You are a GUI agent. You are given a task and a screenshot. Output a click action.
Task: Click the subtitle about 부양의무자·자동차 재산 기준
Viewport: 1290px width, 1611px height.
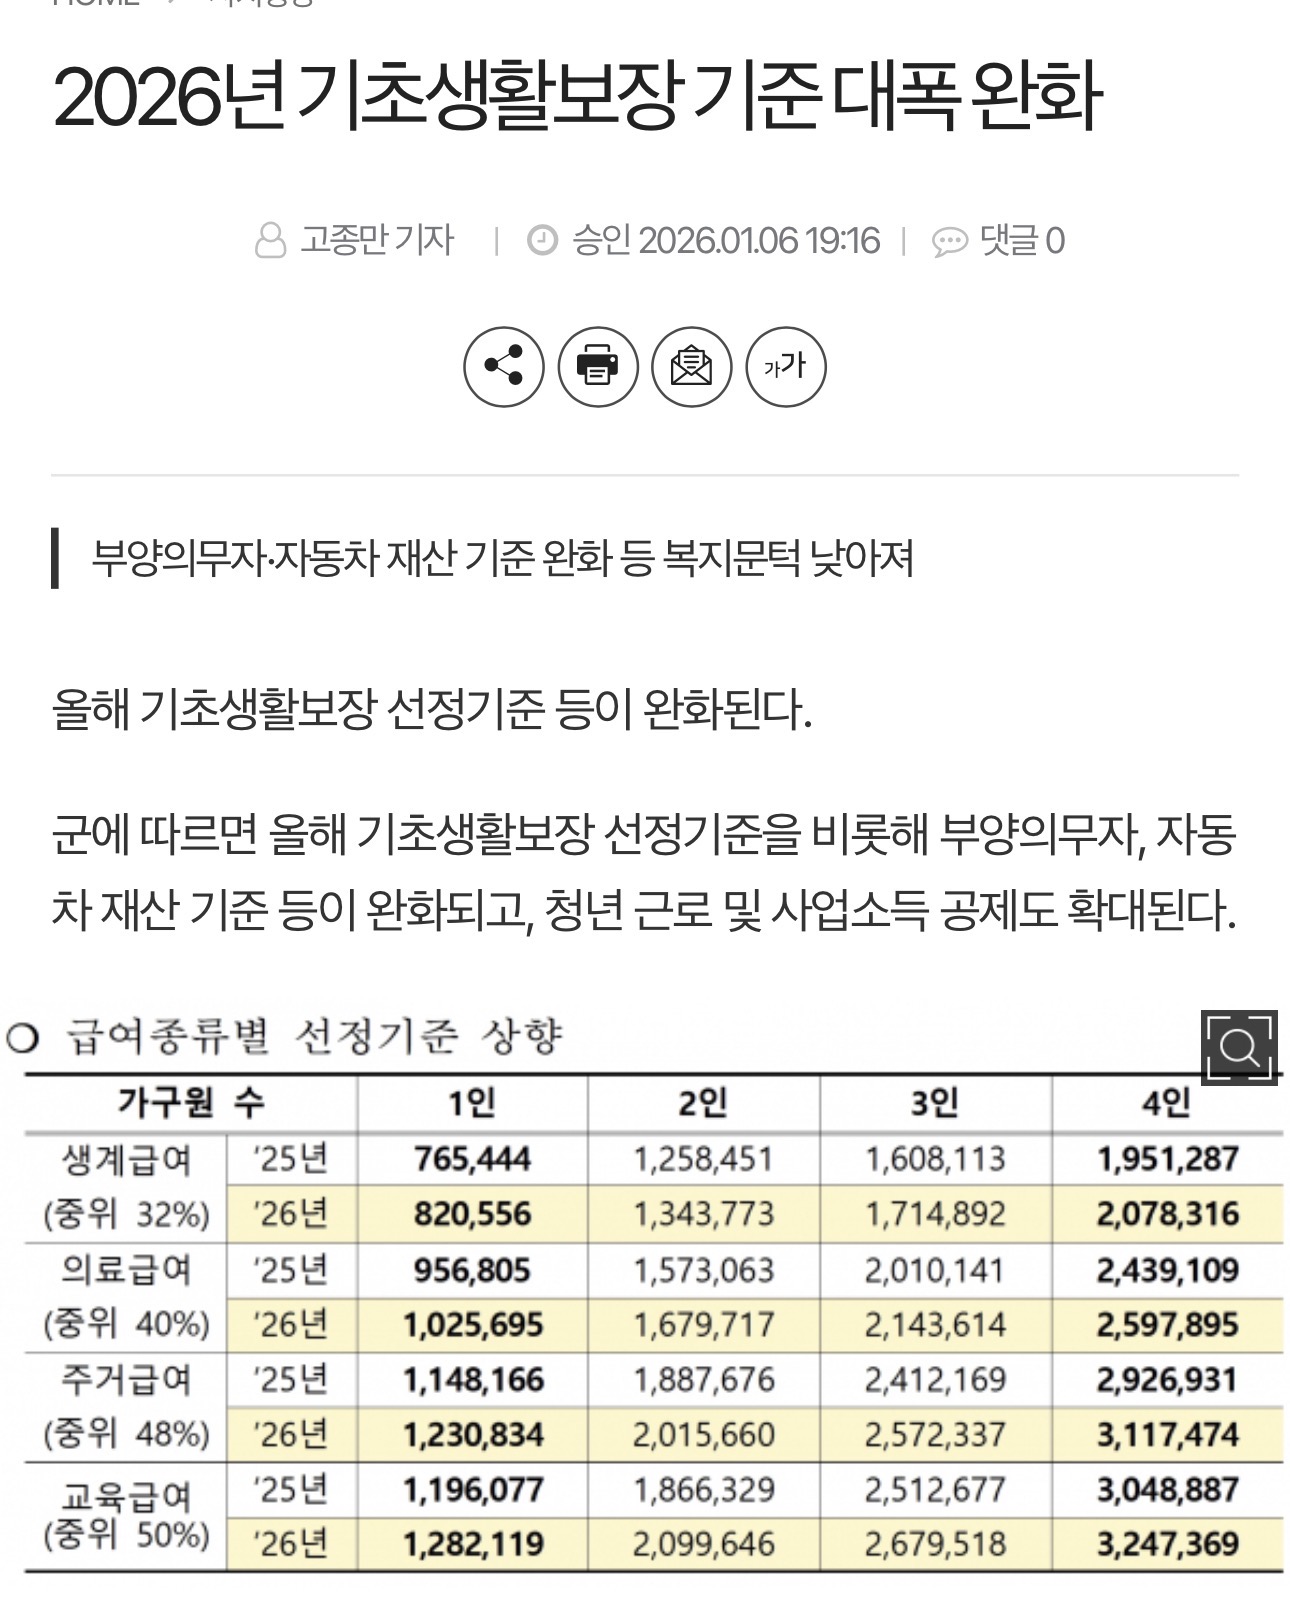pyautogui.click(x=502, y=558)
